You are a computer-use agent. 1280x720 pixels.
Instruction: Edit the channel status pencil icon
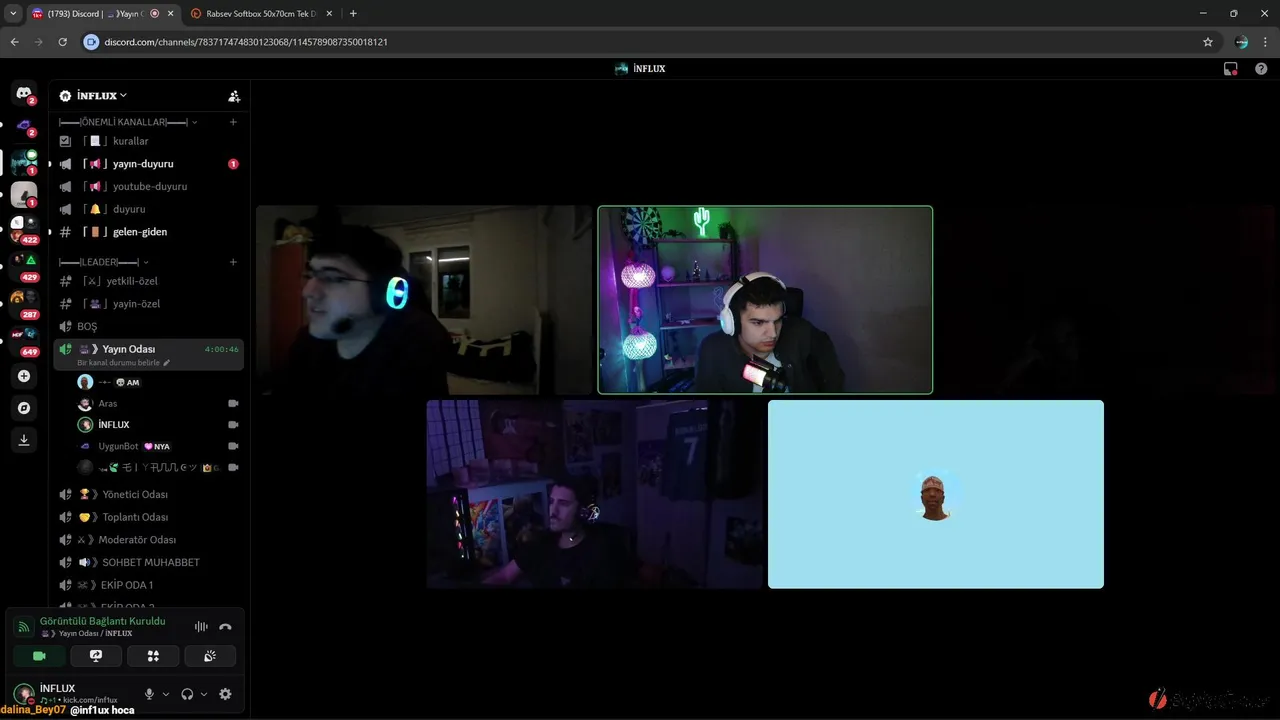pyautogui.click(x=167, y=363)
